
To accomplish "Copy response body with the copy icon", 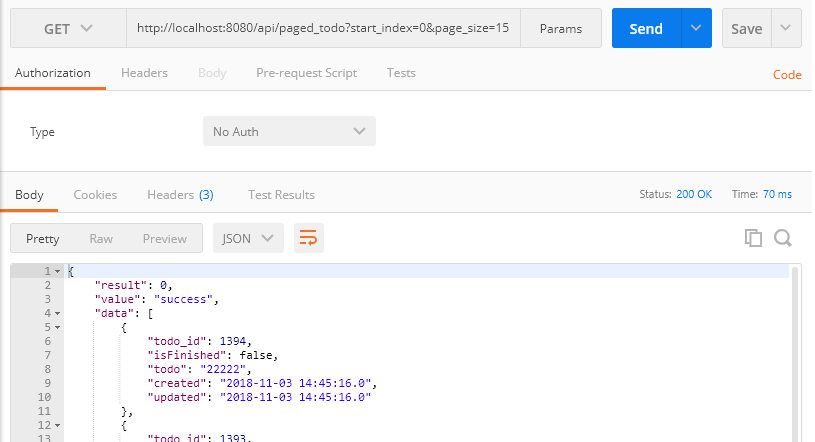I will 753,238.
